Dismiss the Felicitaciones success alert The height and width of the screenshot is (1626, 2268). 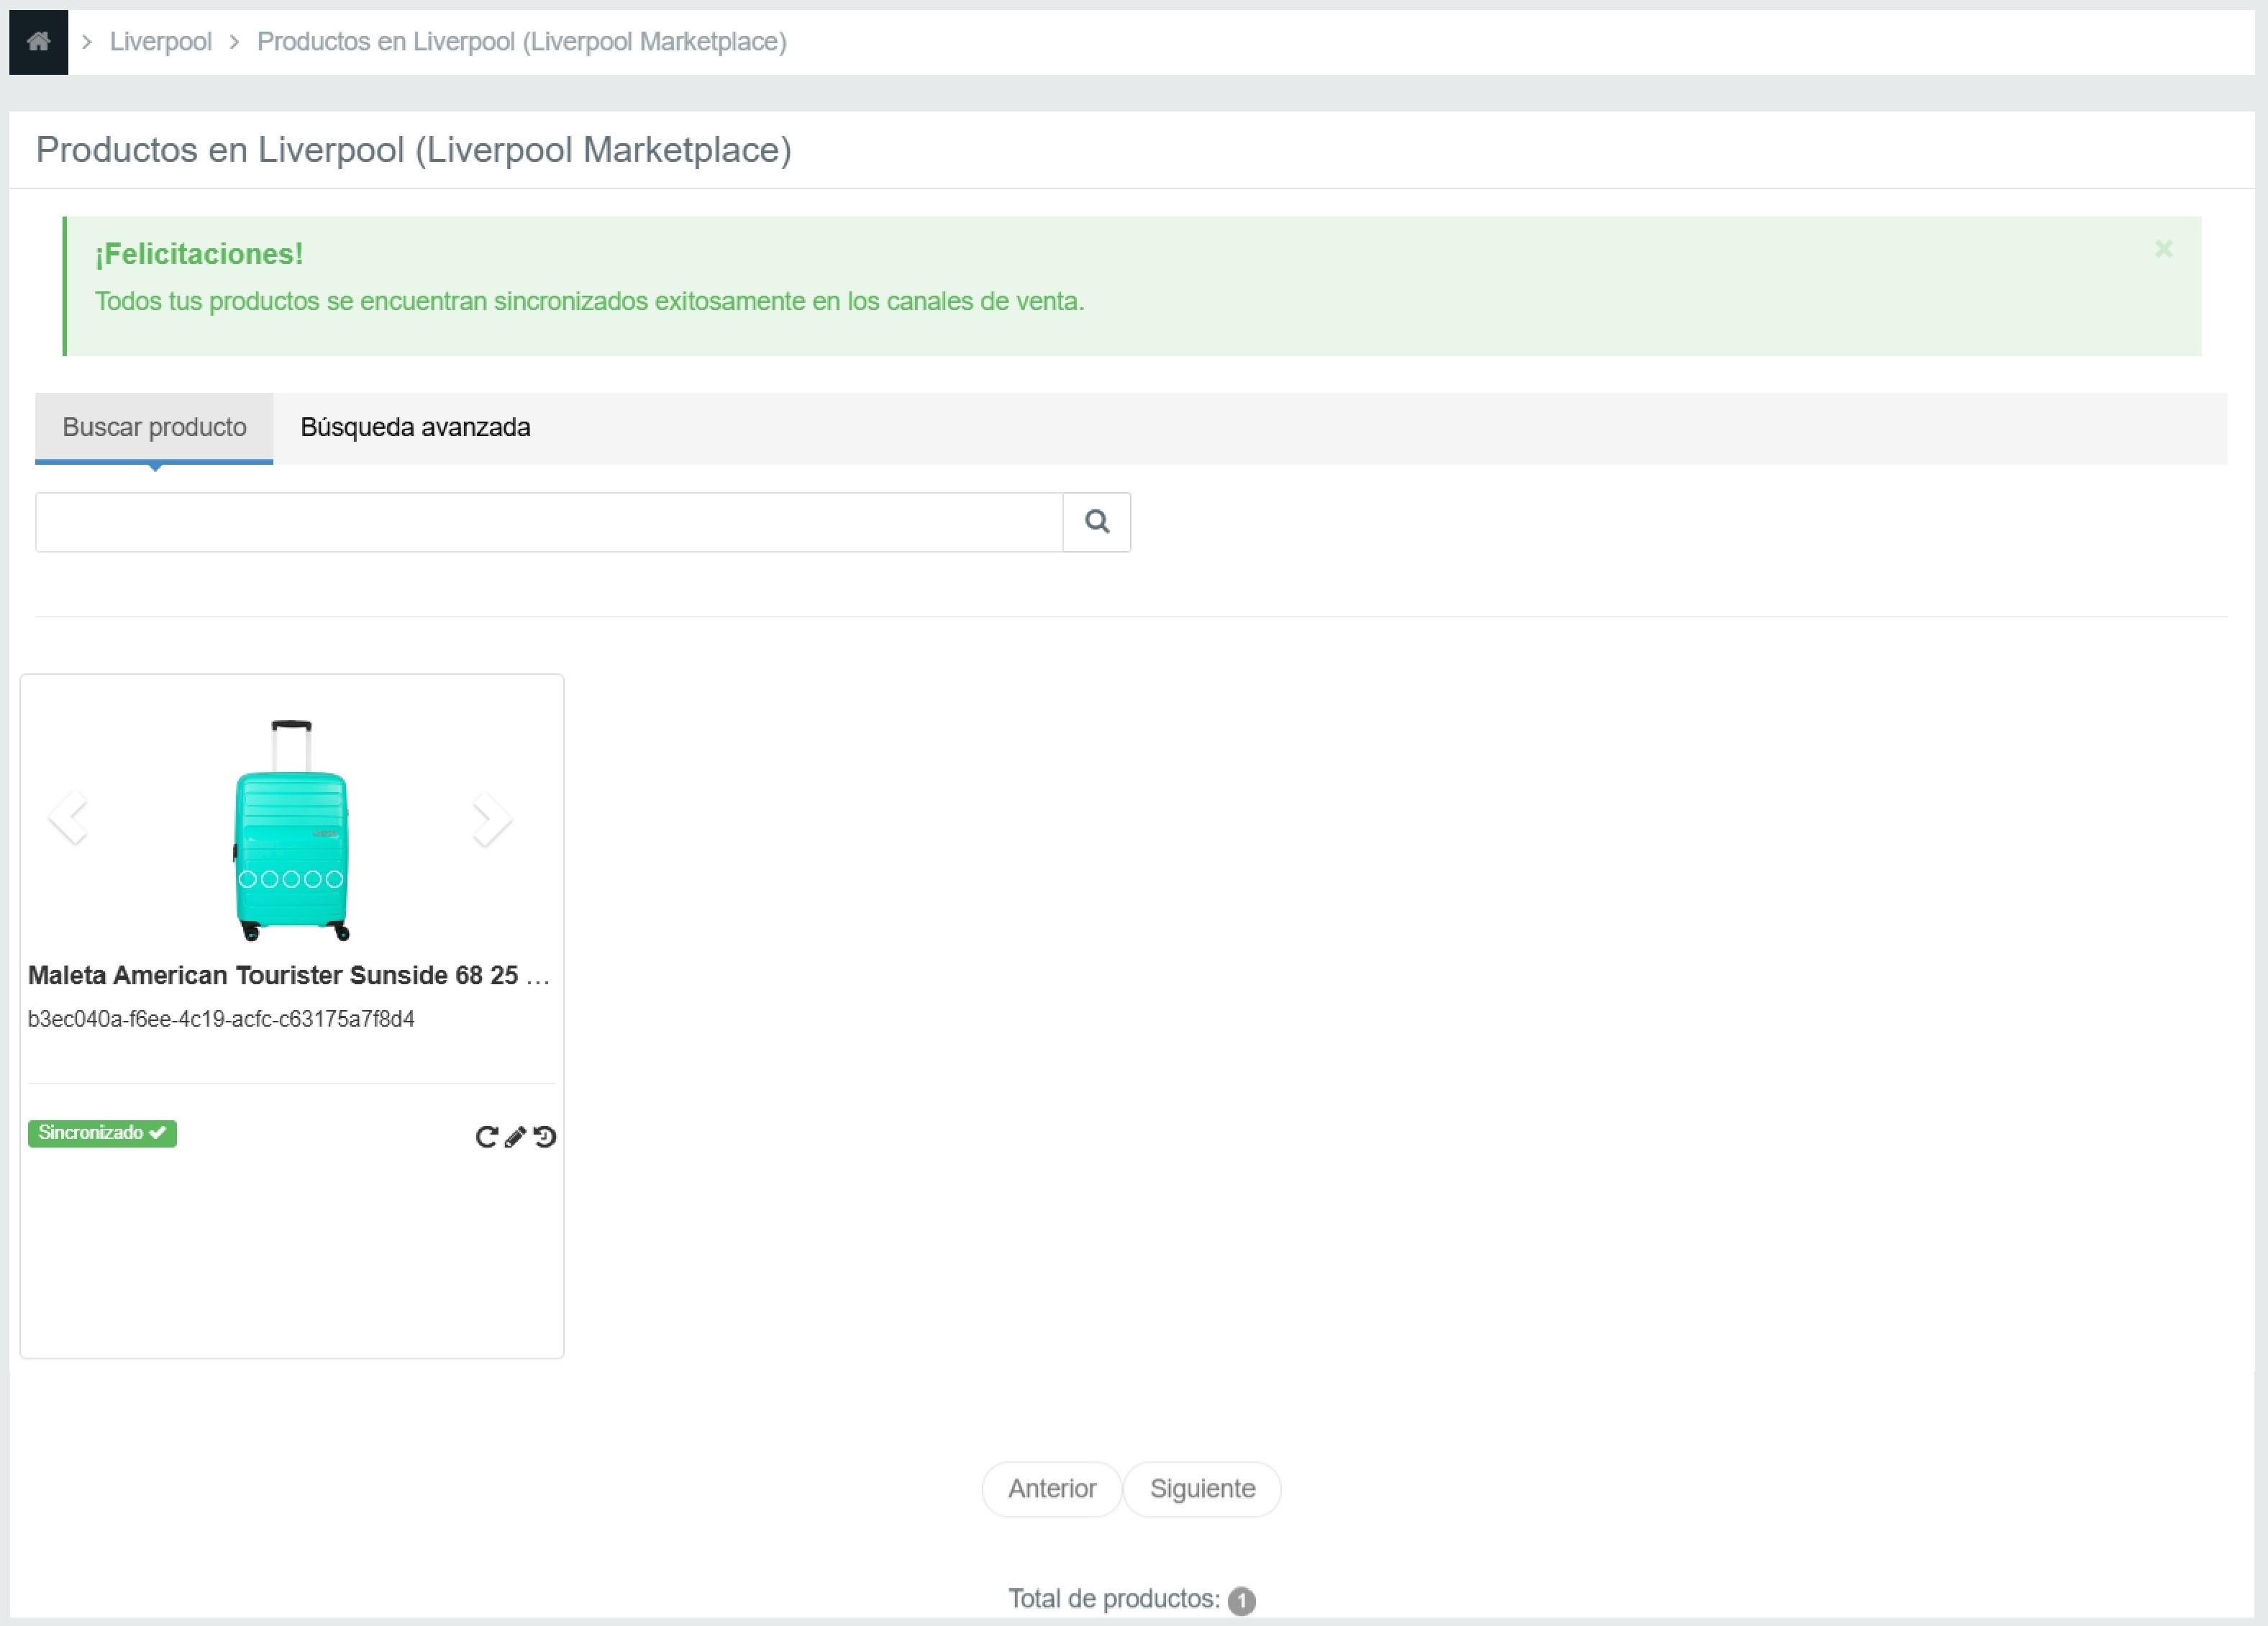pos(2163,249)
